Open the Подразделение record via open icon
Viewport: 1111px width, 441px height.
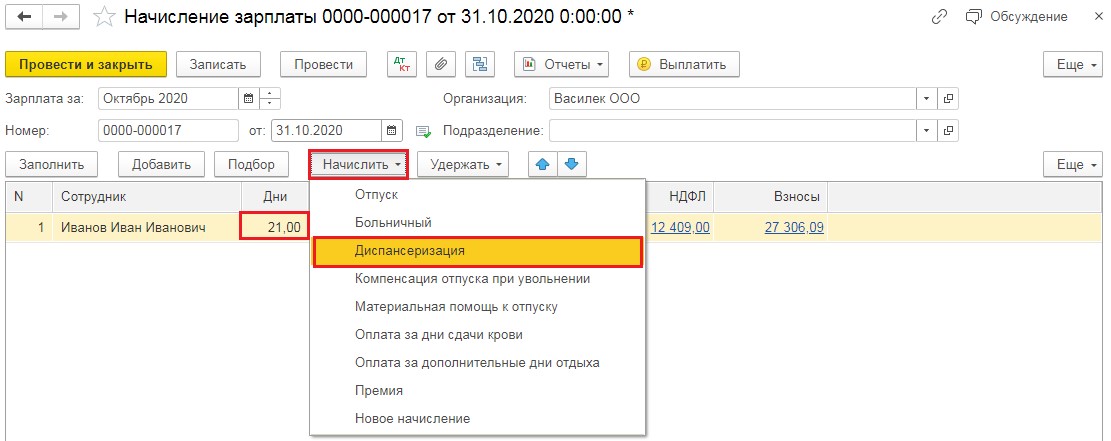click(x=948, y=130)
